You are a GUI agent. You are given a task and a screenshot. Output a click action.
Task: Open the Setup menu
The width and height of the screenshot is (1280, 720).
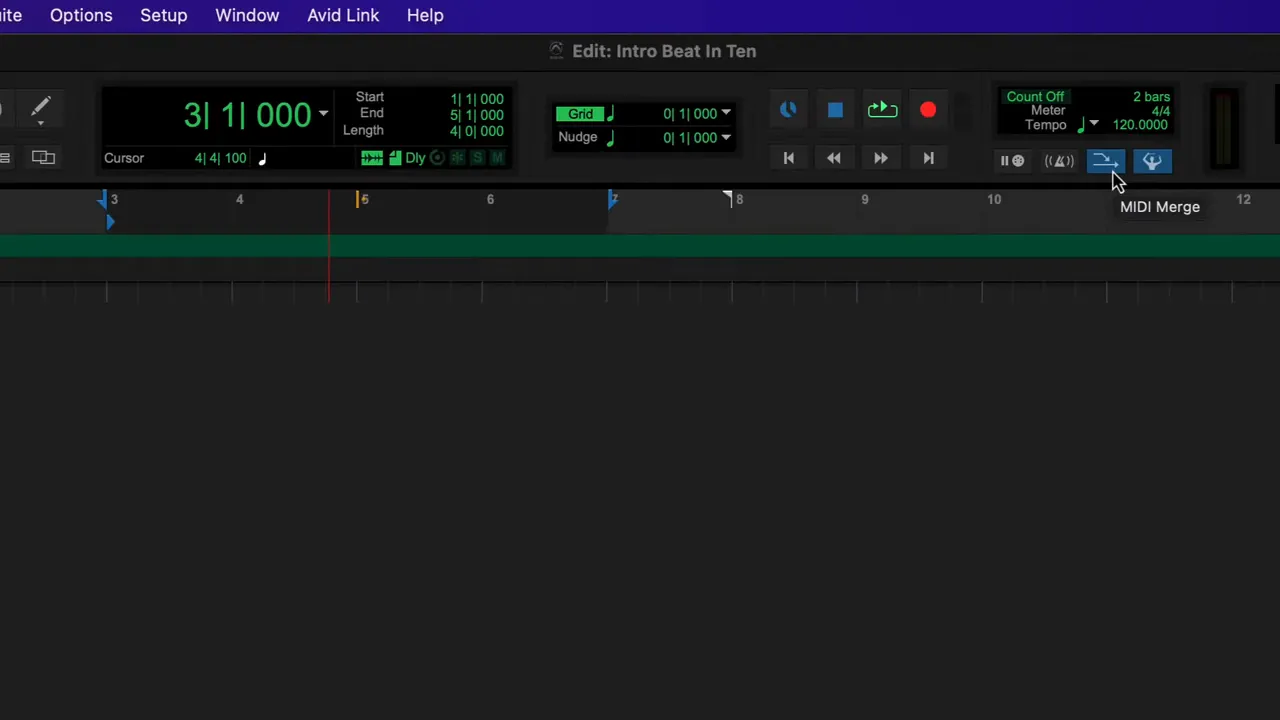(x=163, y=16)
